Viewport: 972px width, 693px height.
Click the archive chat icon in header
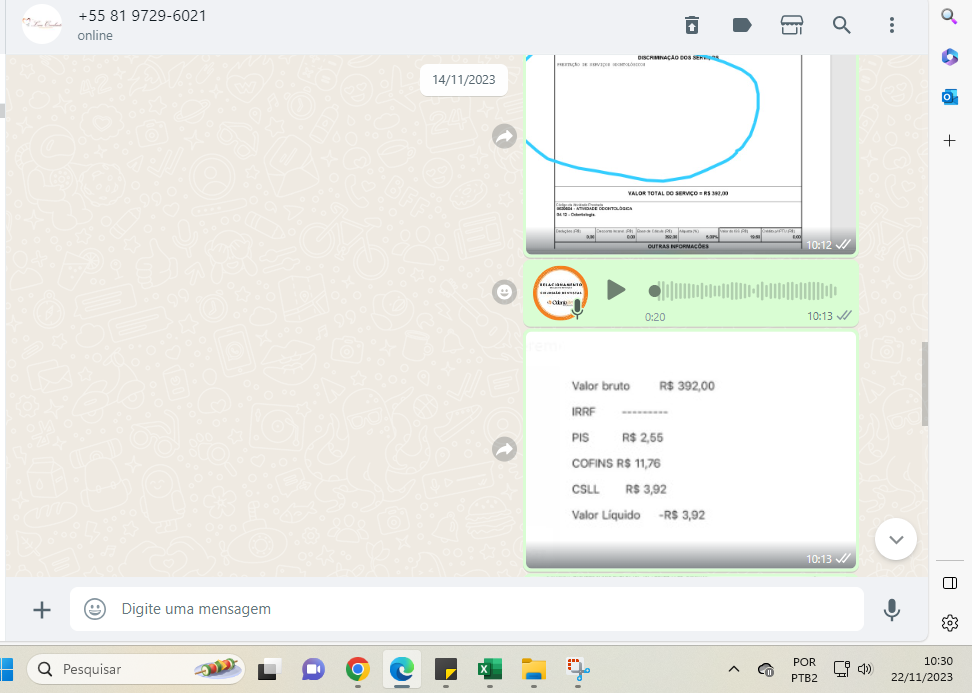tap(692, 25)
